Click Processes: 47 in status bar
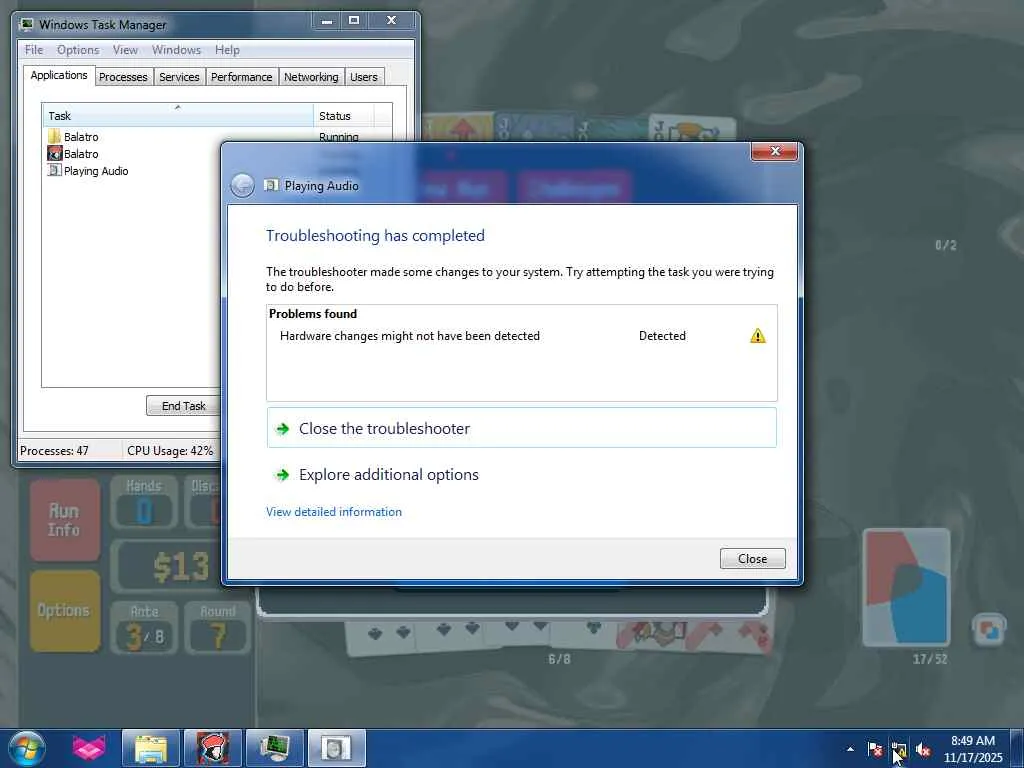Screen dimensions: 1024x768 coord(54,451)
